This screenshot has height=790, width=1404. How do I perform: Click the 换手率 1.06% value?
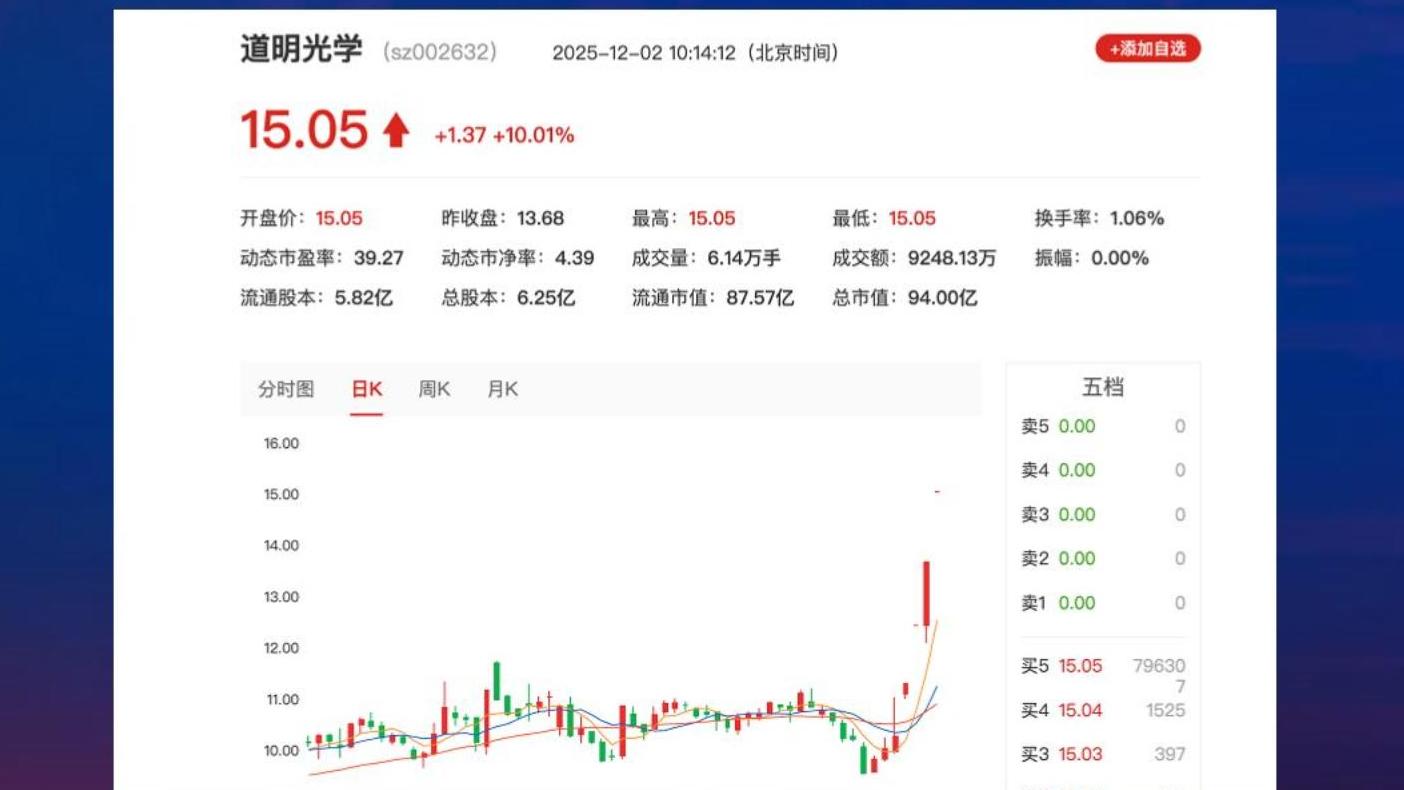[x=1136, y=218]
